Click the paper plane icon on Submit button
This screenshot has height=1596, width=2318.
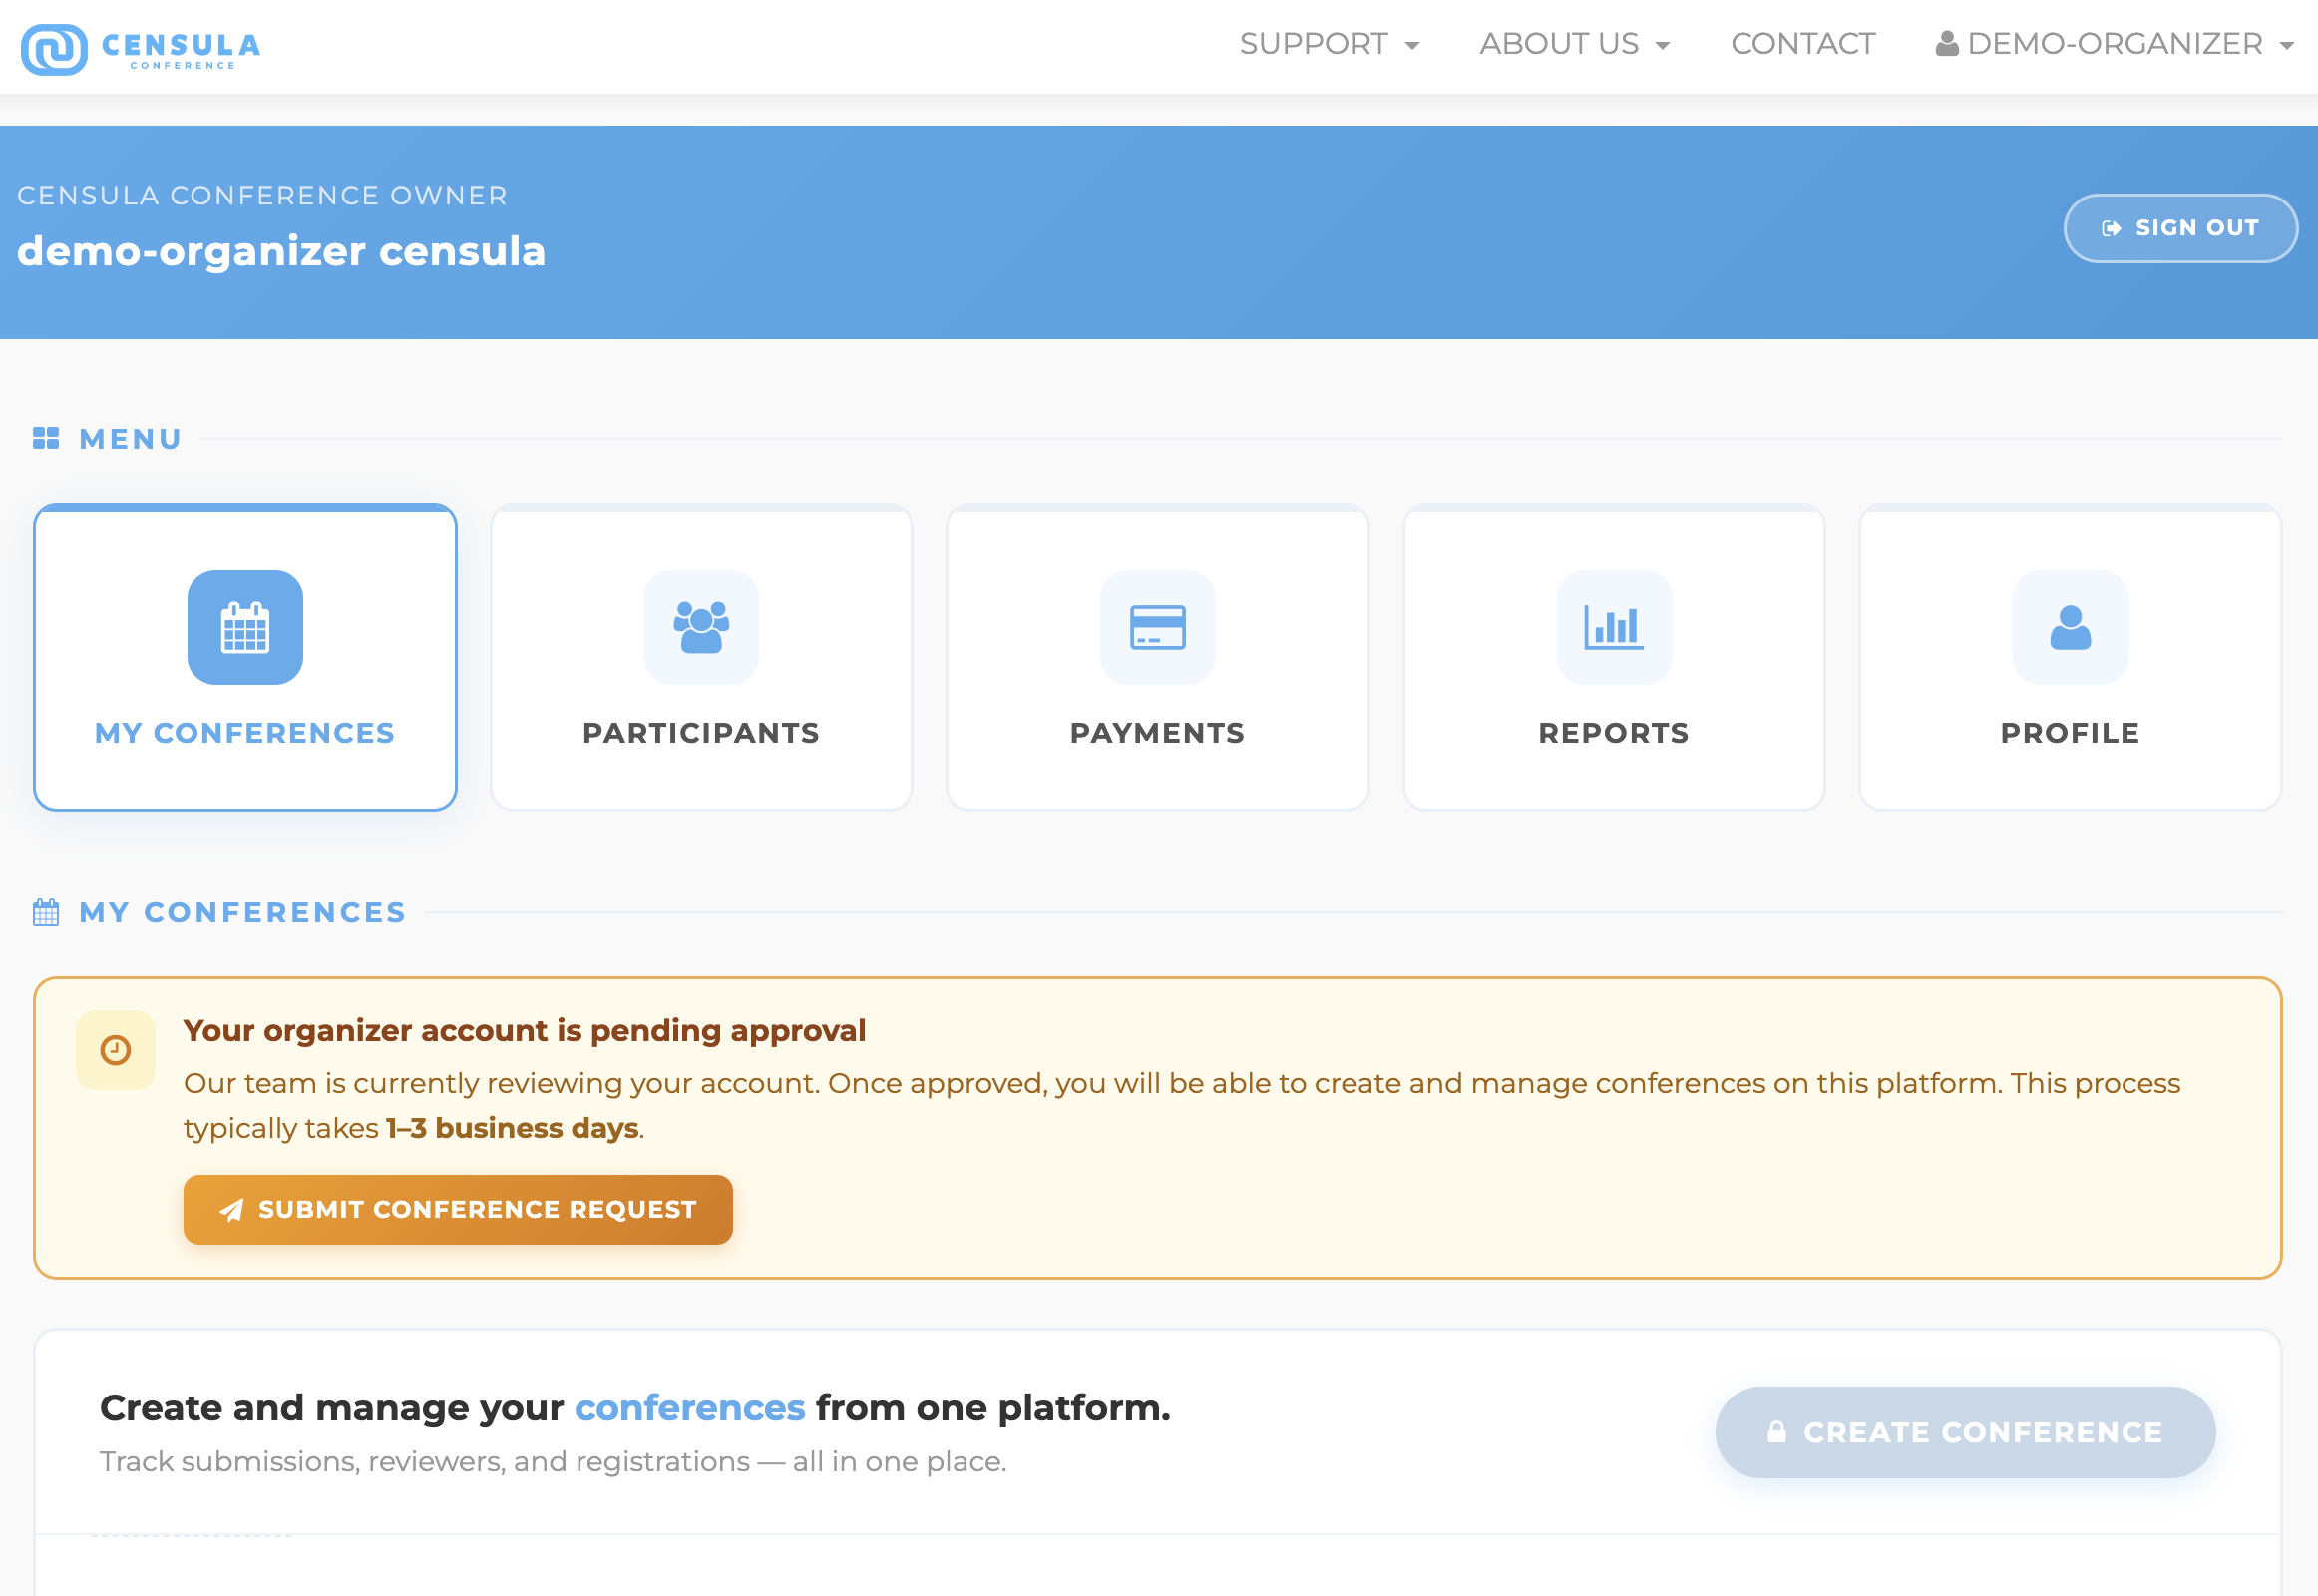click(x=231, y=1211)
